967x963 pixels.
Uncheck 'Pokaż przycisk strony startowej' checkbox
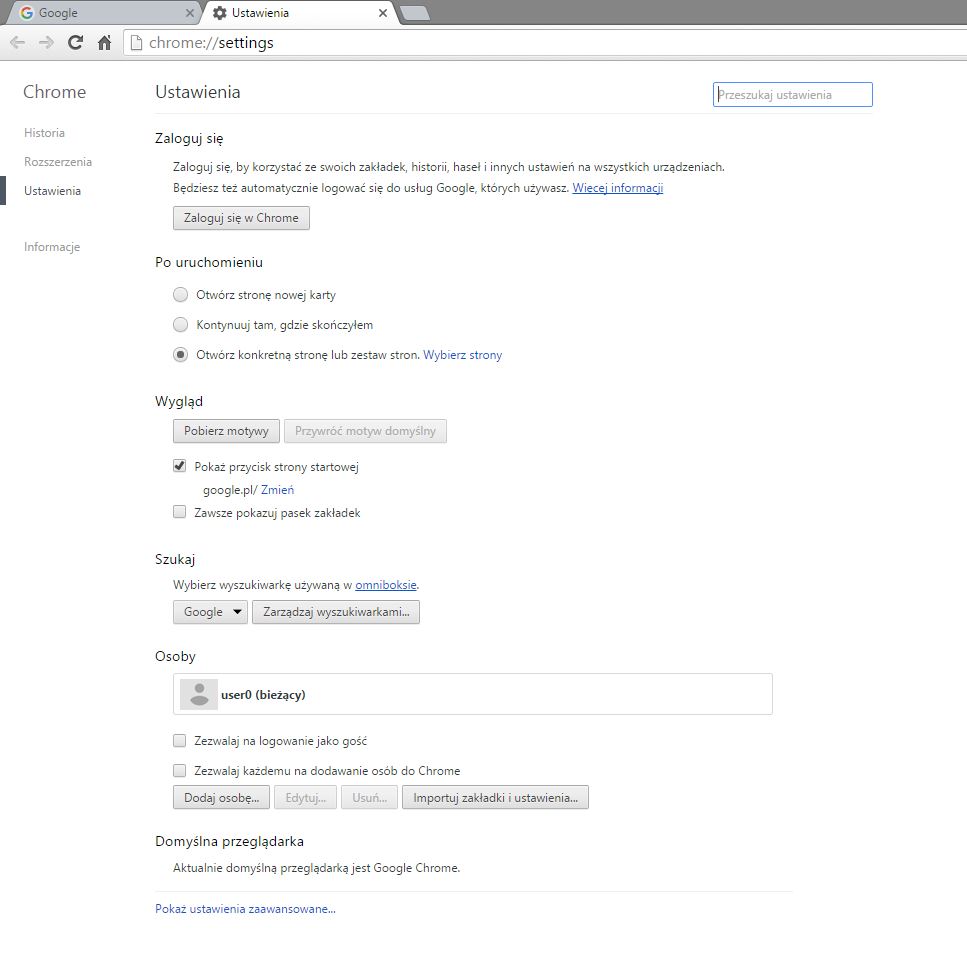pyautogui.click(x=179, y=466)
